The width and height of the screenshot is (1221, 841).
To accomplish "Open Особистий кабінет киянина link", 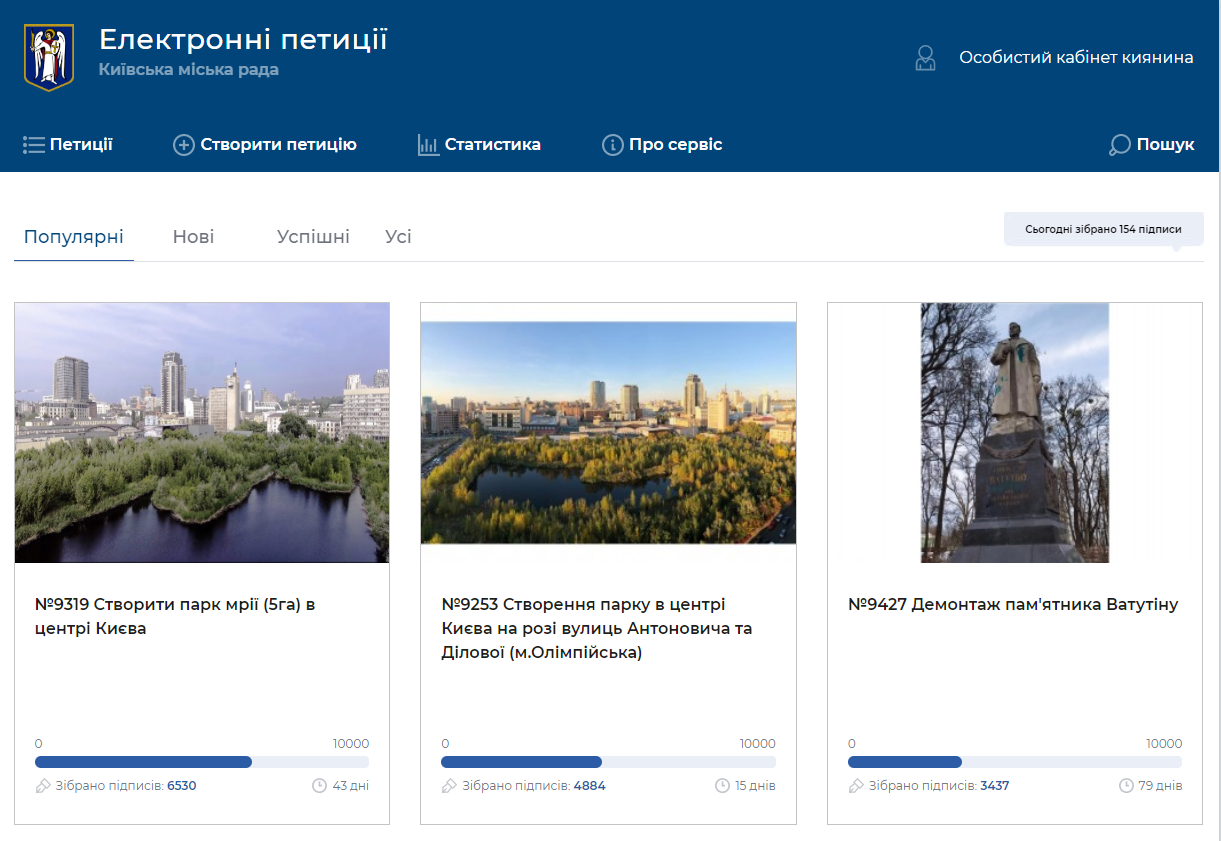I will point(1076,58).
